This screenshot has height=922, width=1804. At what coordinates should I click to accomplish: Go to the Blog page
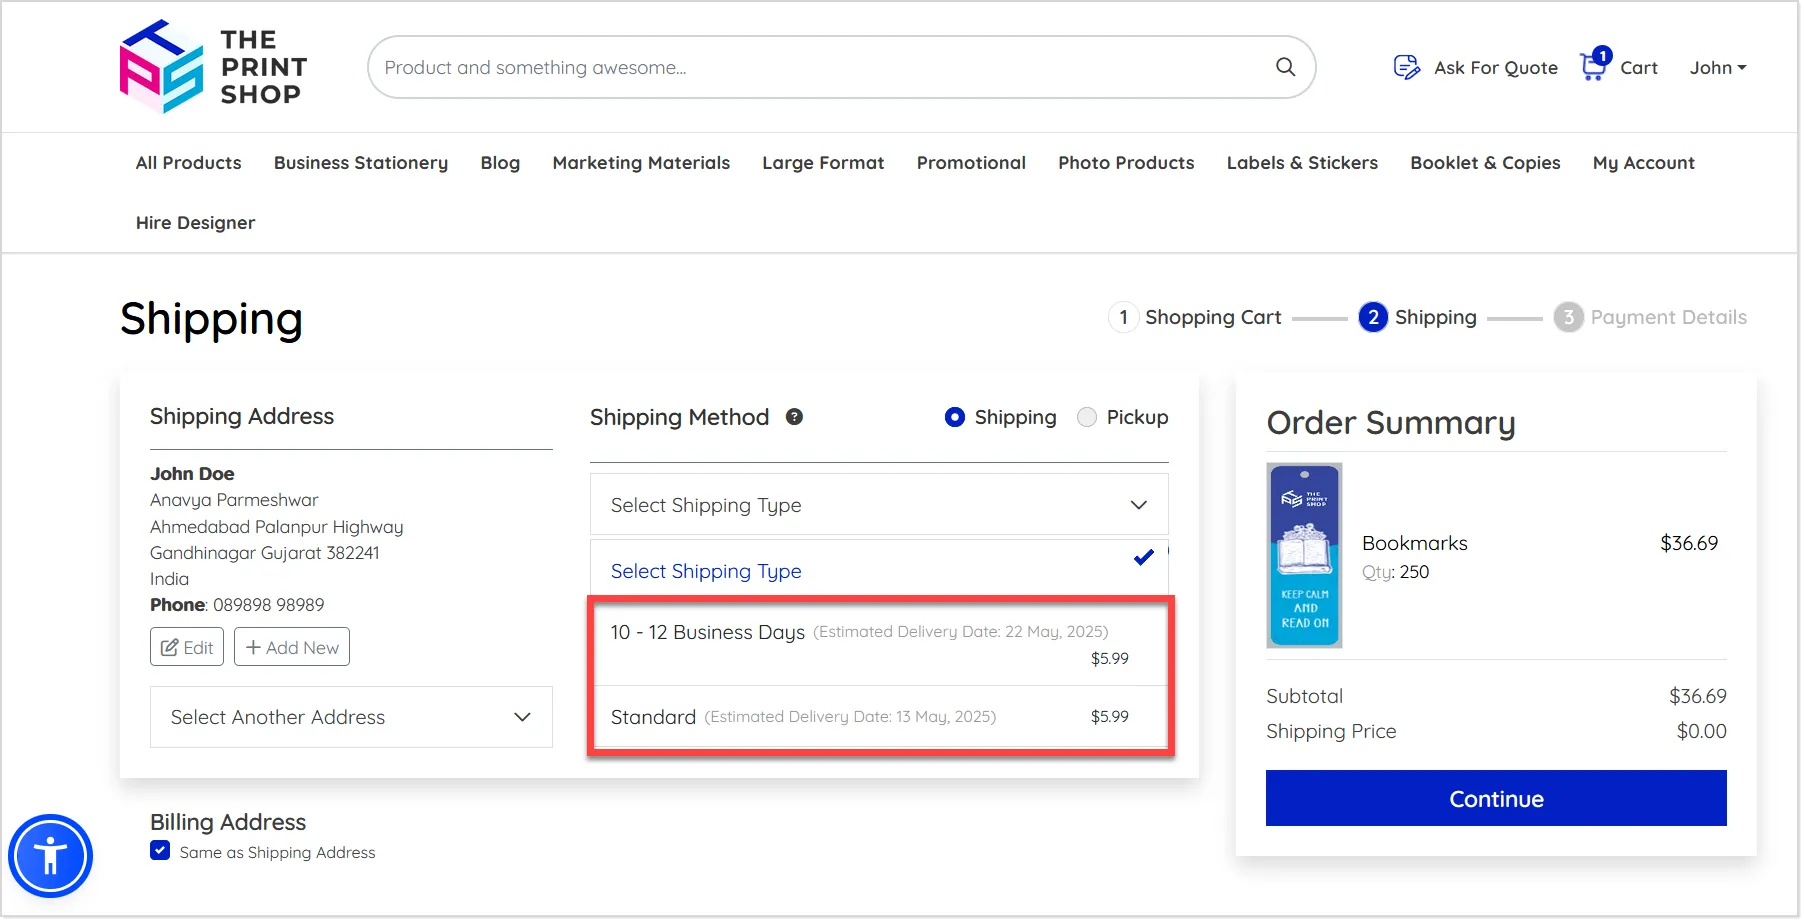(500, 163)
